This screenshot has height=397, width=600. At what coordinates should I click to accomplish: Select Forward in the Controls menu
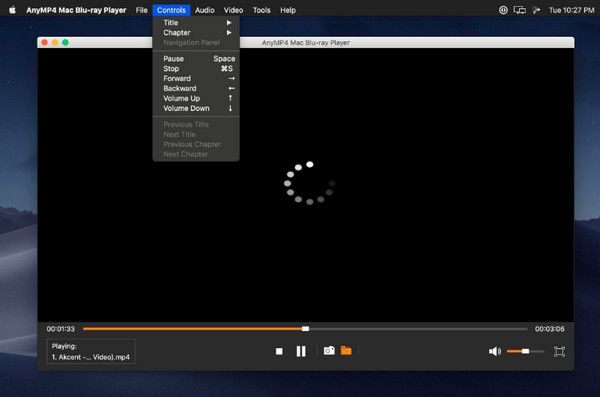point(196,78)
